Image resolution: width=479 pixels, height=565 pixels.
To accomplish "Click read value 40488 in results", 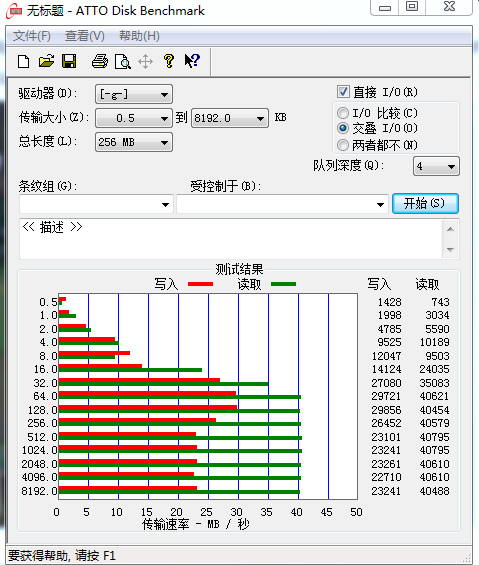I will click(x=434, y=491).
